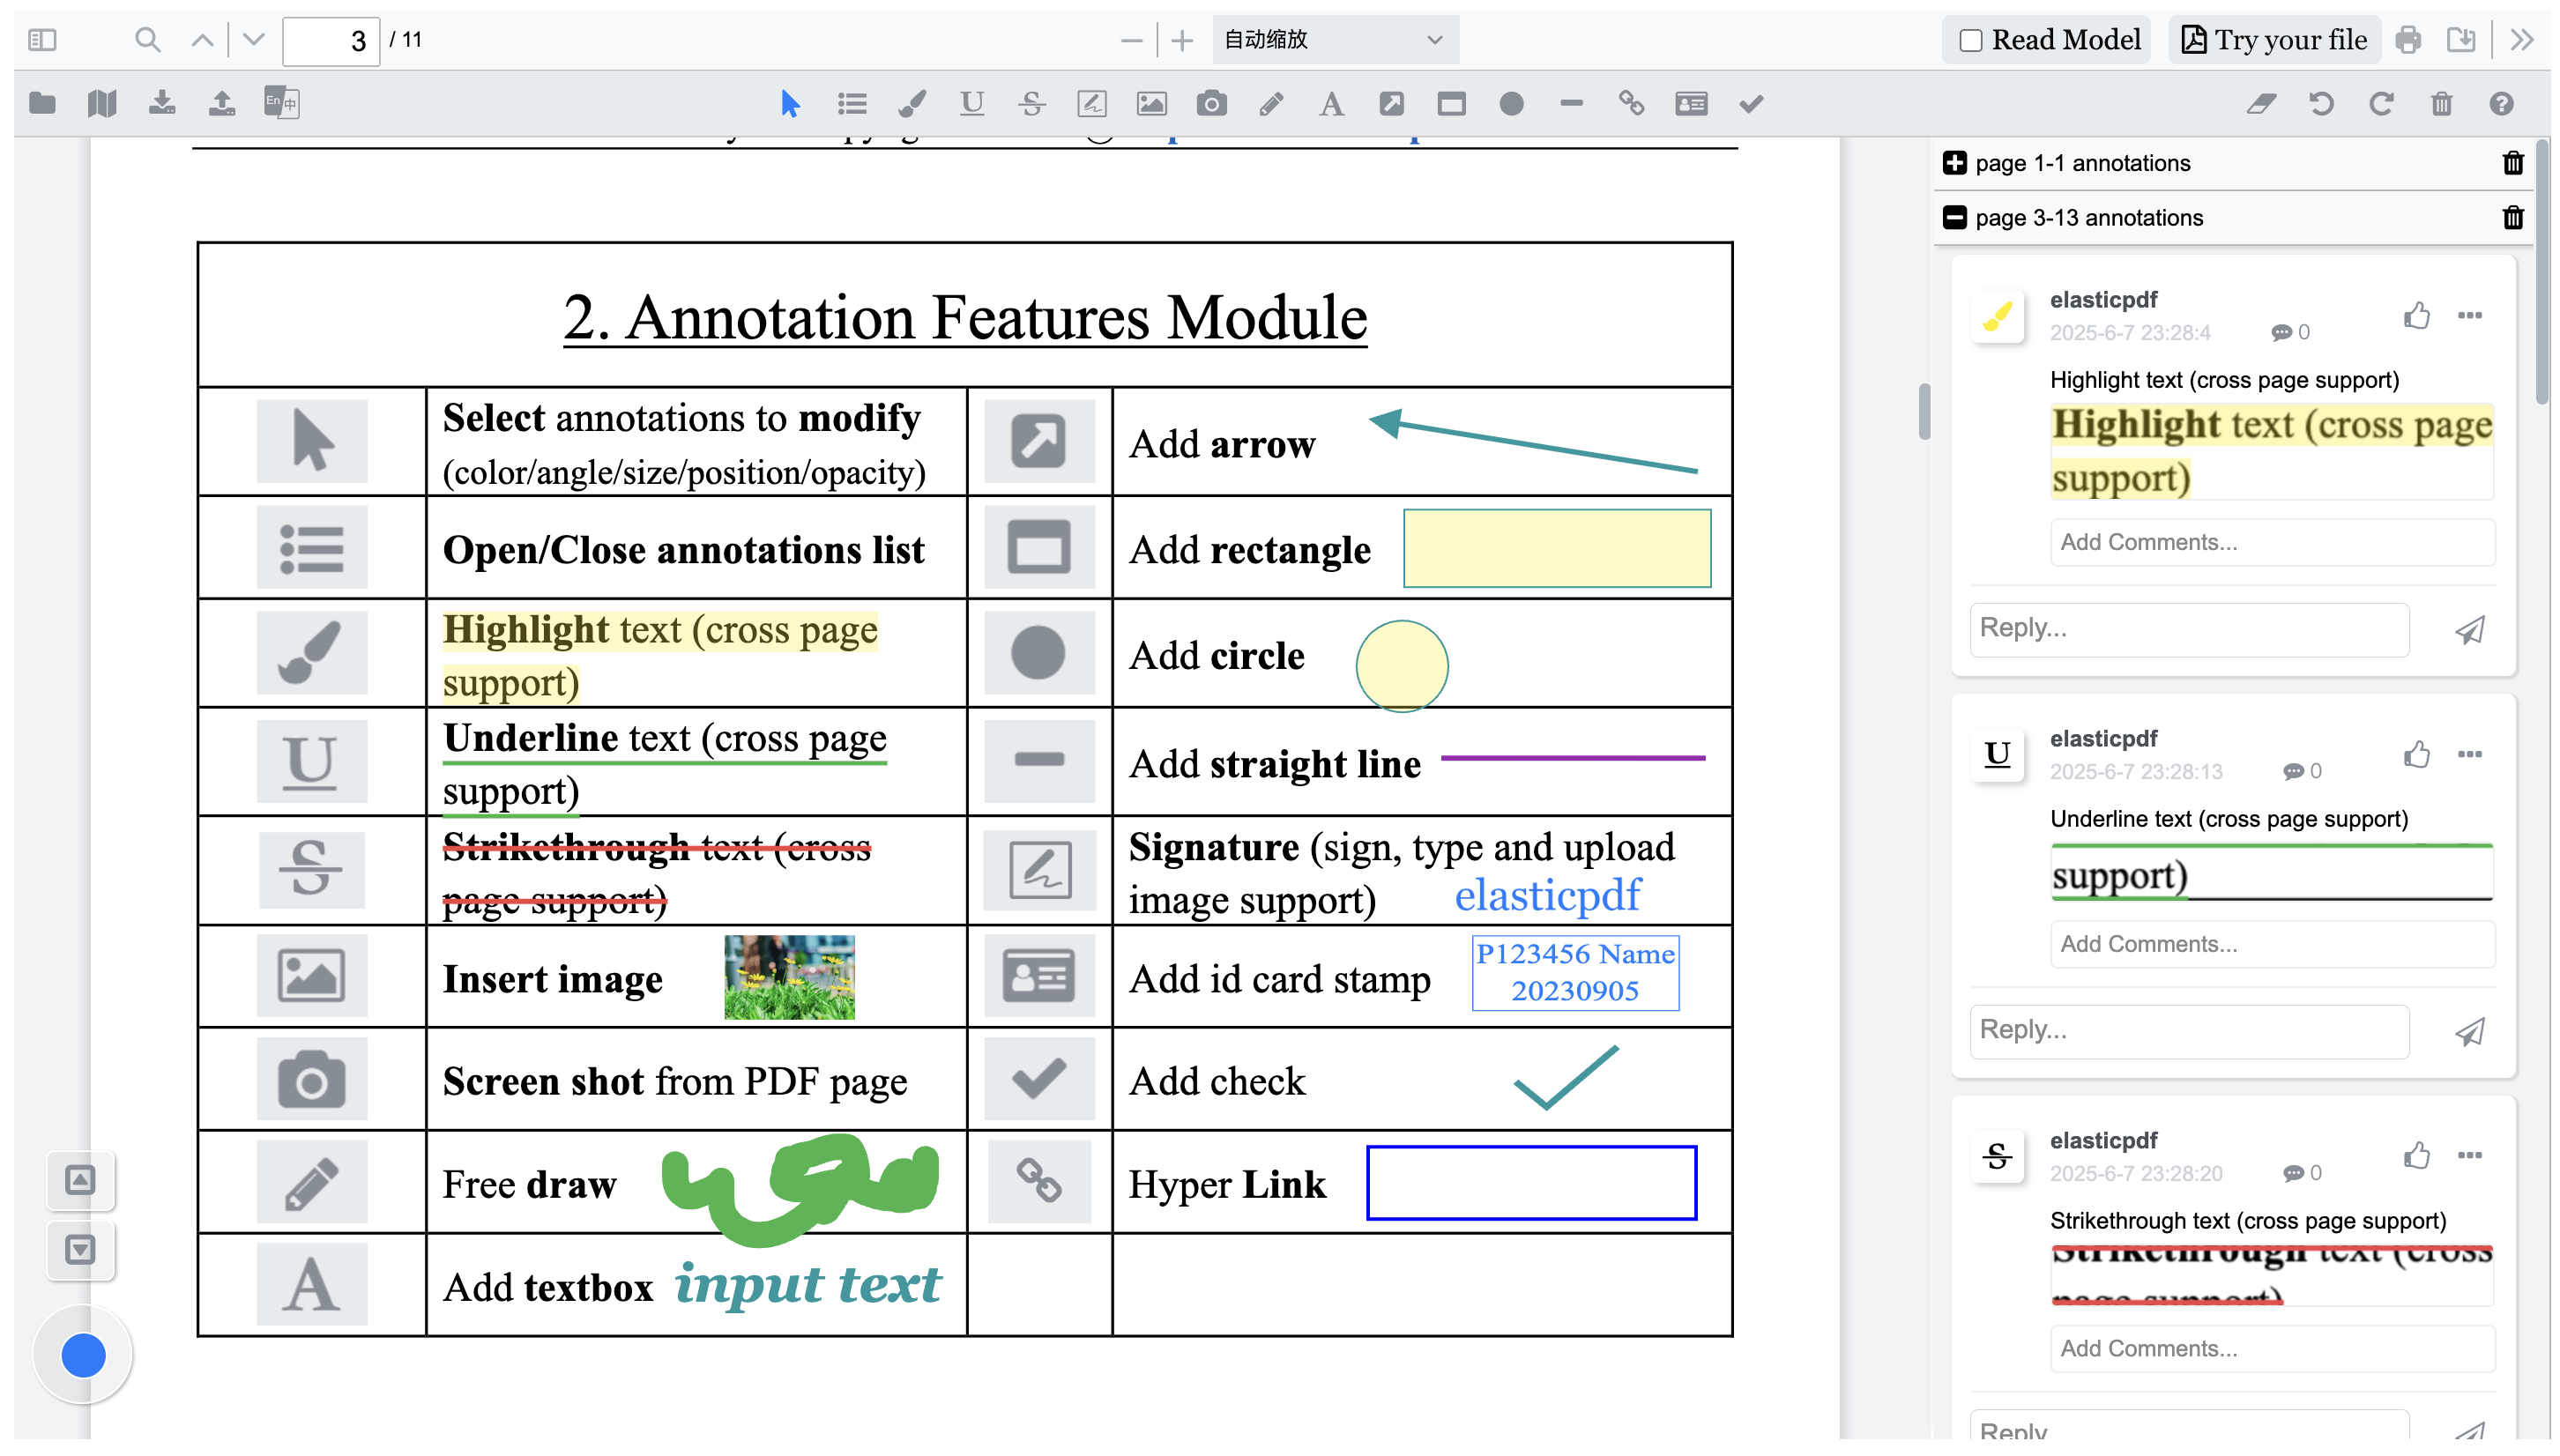Screen dimensions: 2560x1456
Task: Select the hyperlink tool
Action: tap(1630, 103)
